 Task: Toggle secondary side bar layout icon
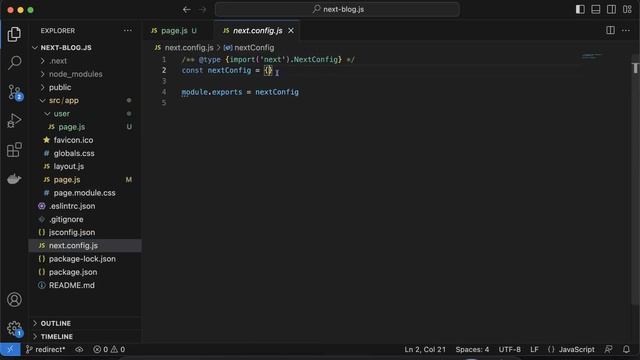click(611, 9)
